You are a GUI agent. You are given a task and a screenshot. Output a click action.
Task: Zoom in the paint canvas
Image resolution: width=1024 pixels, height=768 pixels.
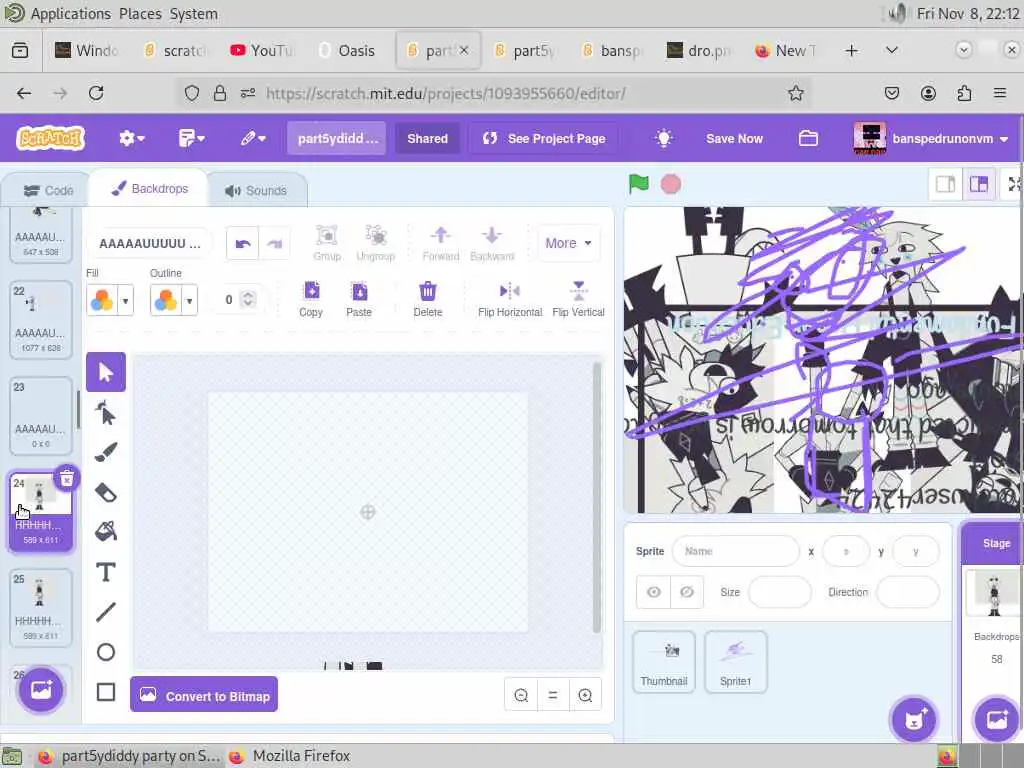[x=585, y=696]
